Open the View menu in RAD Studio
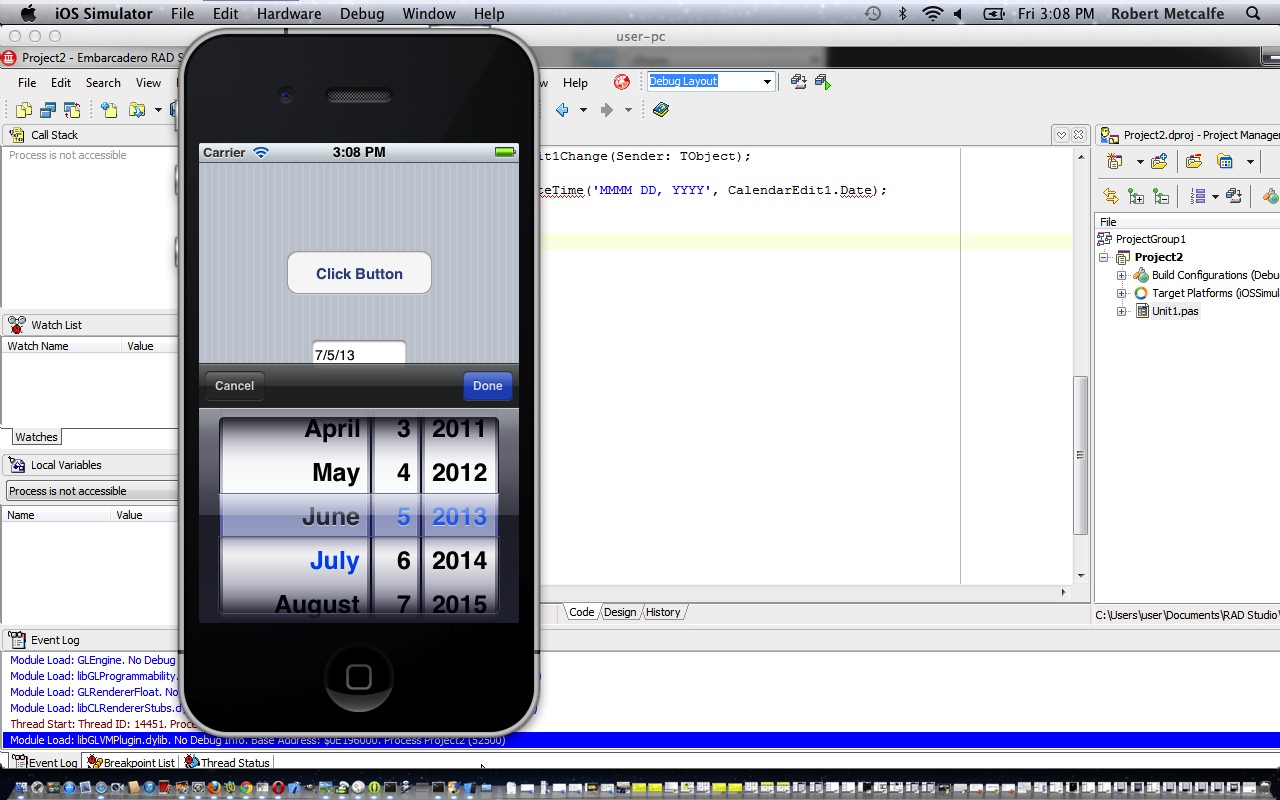The height and width of the screenshot is (800, 1280). click(148, 83)
